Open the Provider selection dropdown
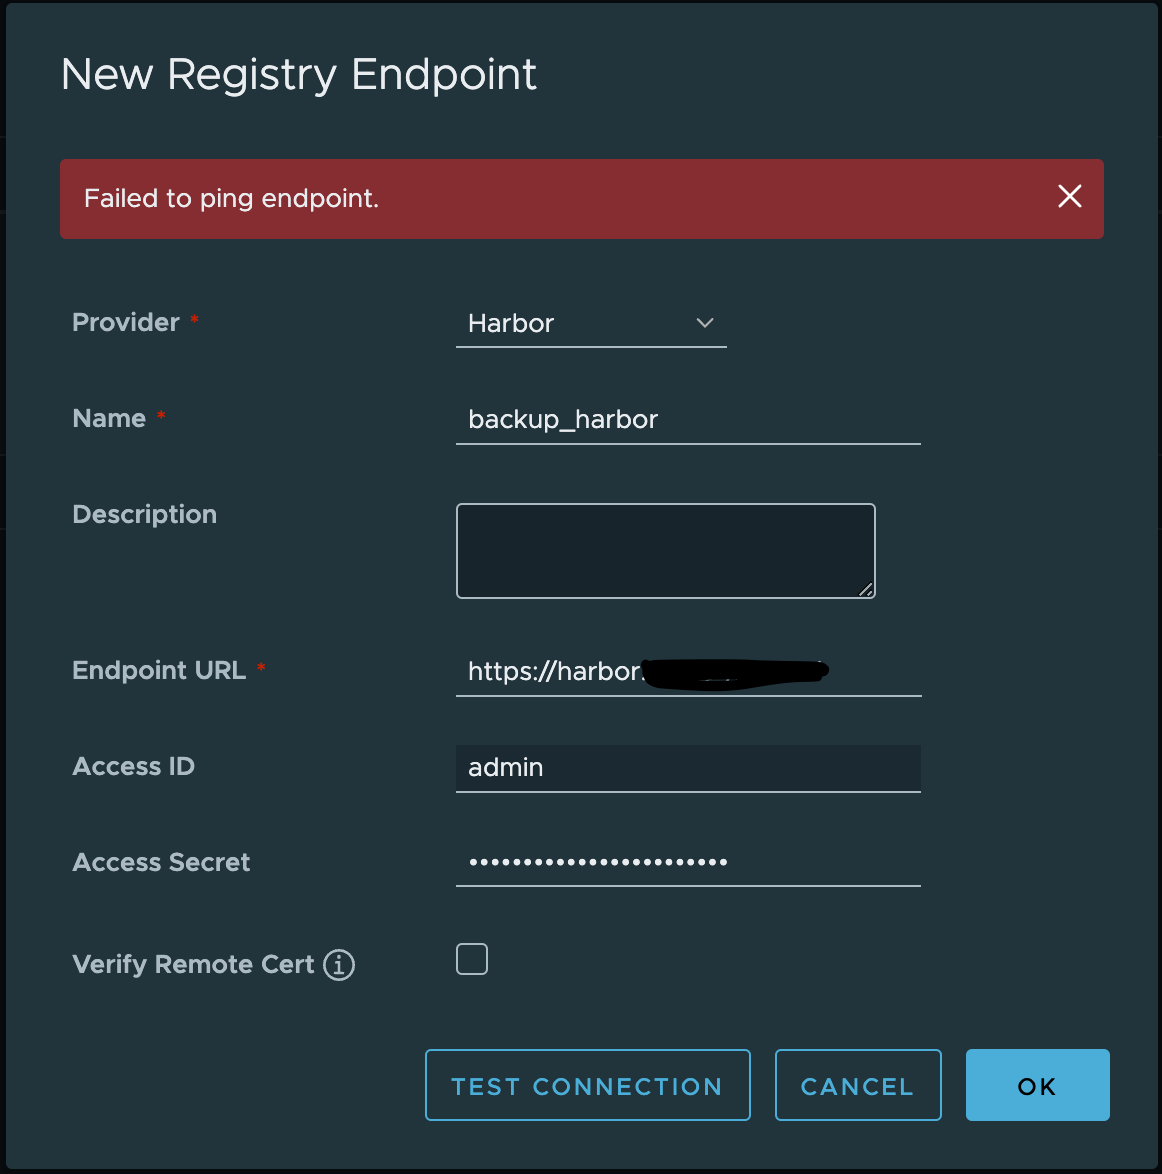Screen dimensions: 1162x1174 590,323
